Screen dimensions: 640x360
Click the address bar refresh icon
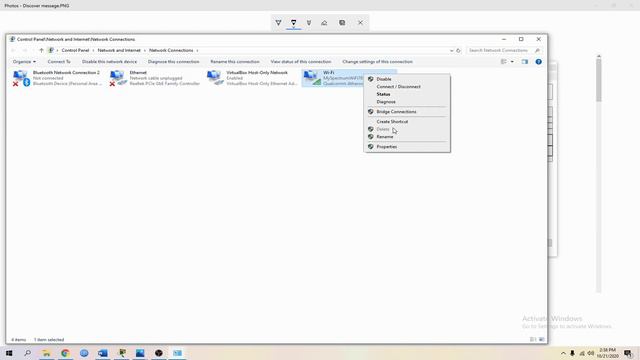tap(458, 51)
